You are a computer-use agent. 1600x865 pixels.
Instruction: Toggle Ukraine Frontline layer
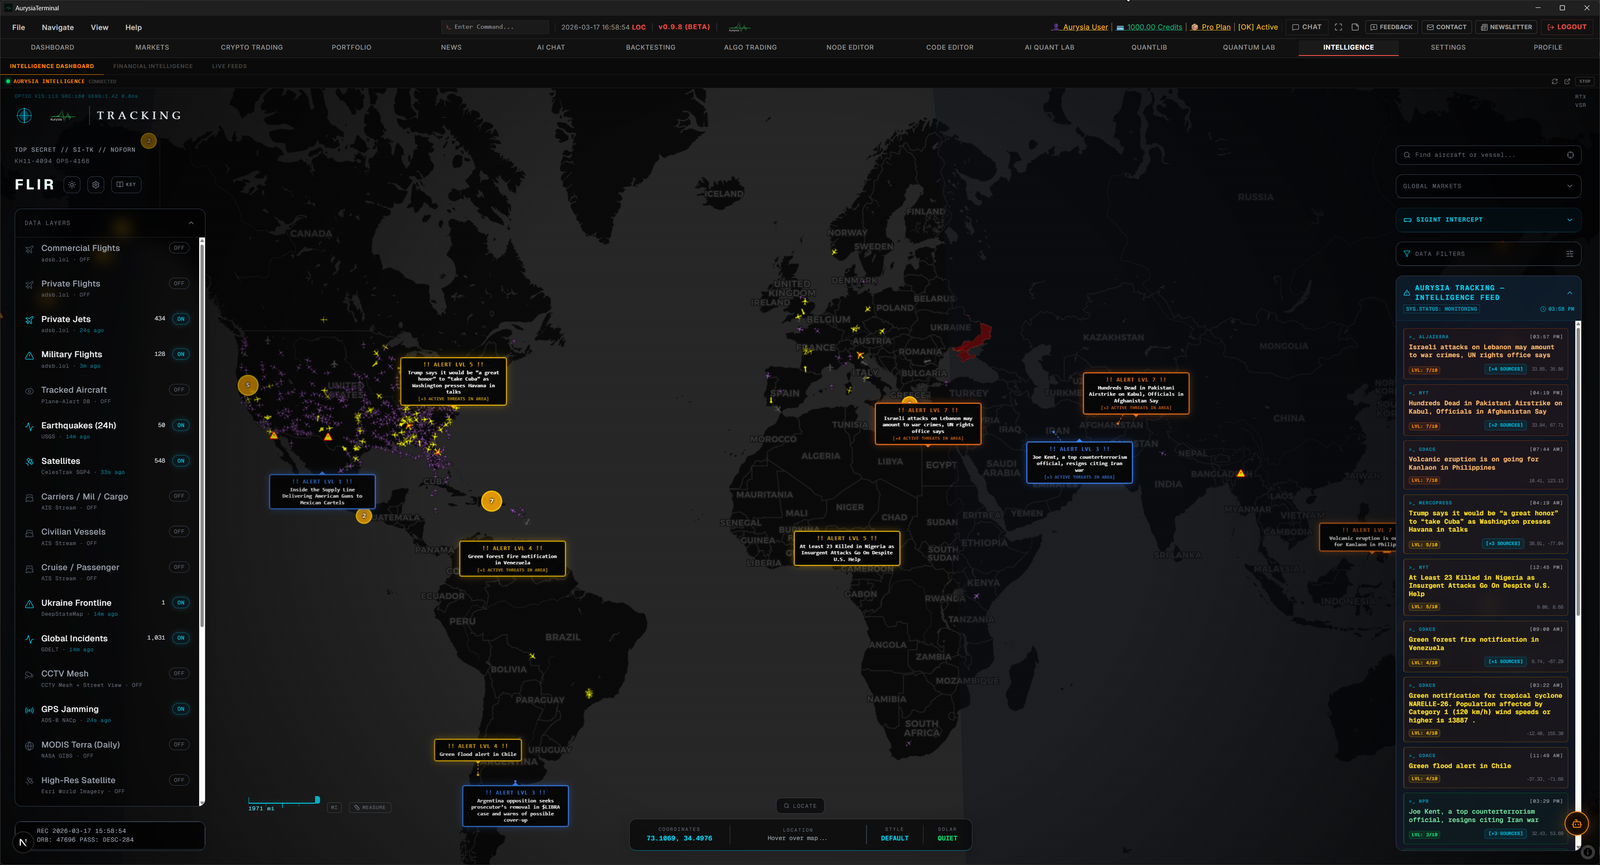pyautogui.click(x=180, y=603)
